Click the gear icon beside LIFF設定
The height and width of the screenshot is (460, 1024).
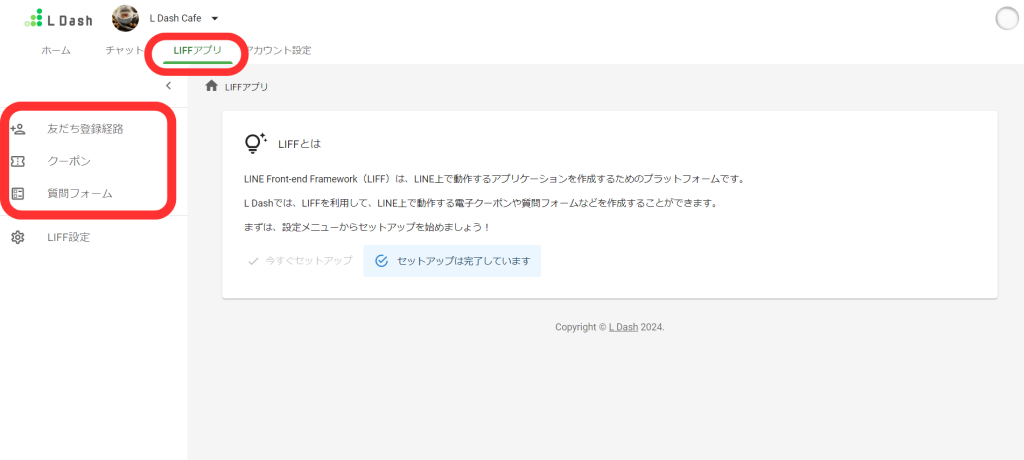pyautogui.click(x=18, y=237)
